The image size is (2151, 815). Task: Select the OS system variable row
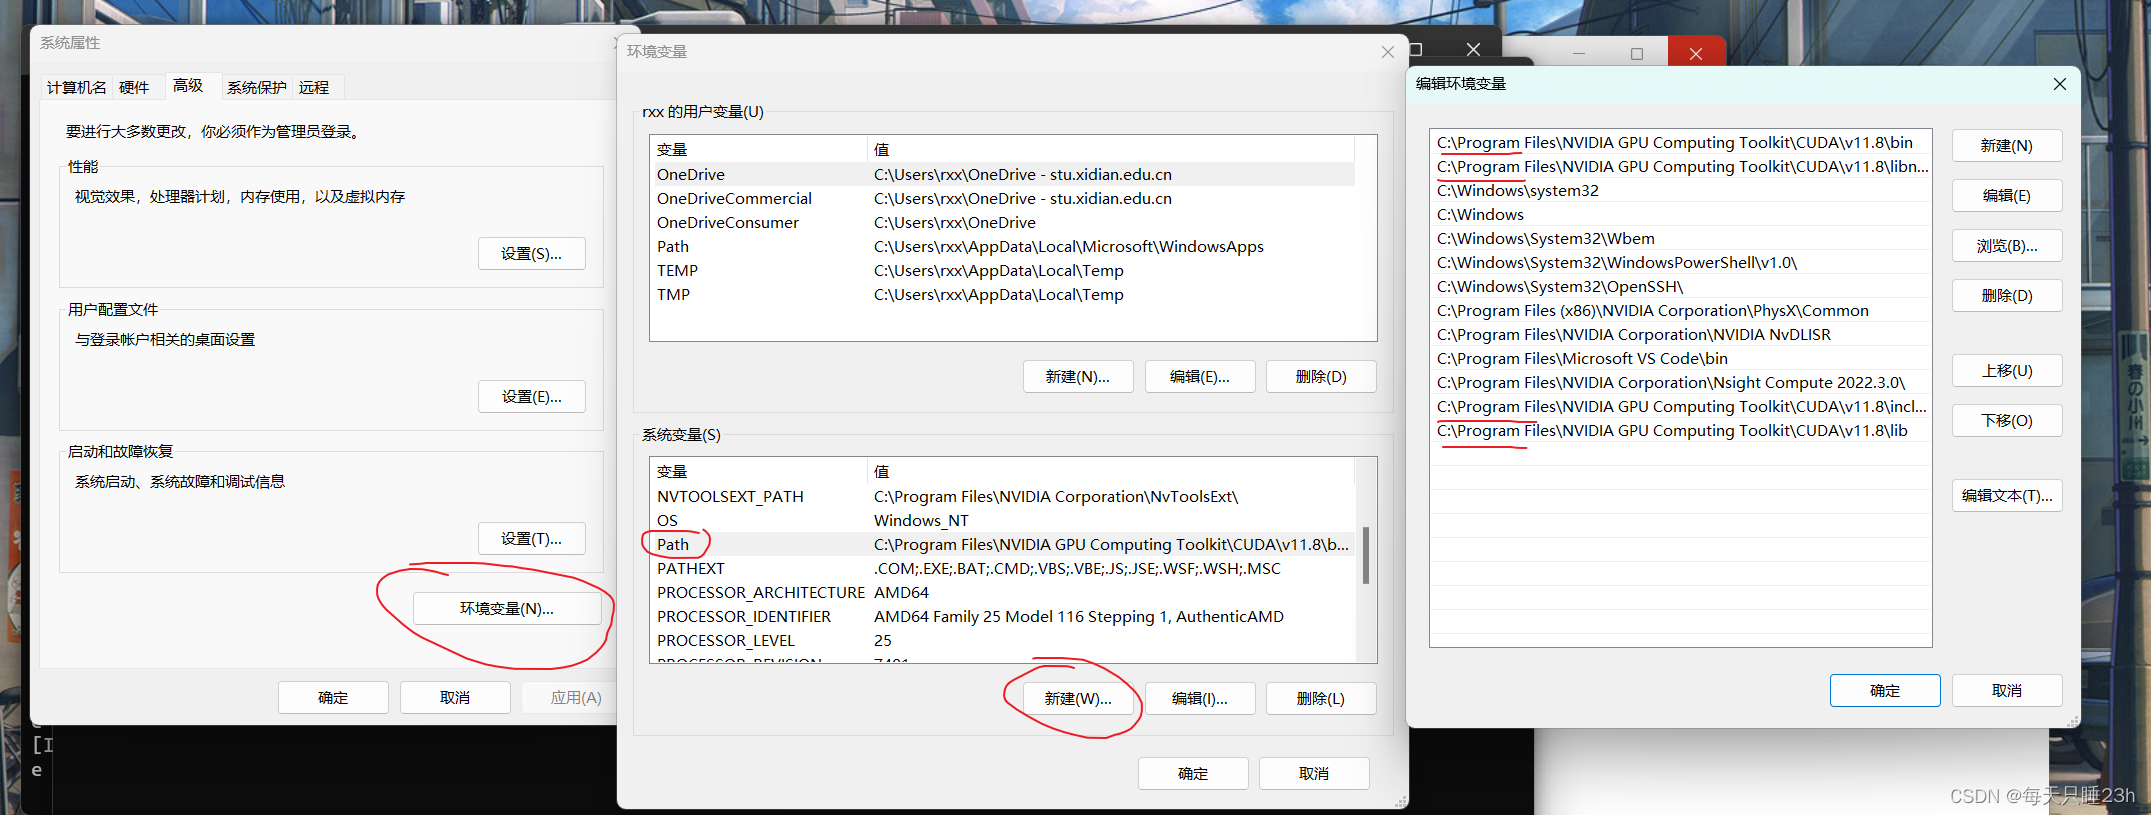(x=1003, y=520)
